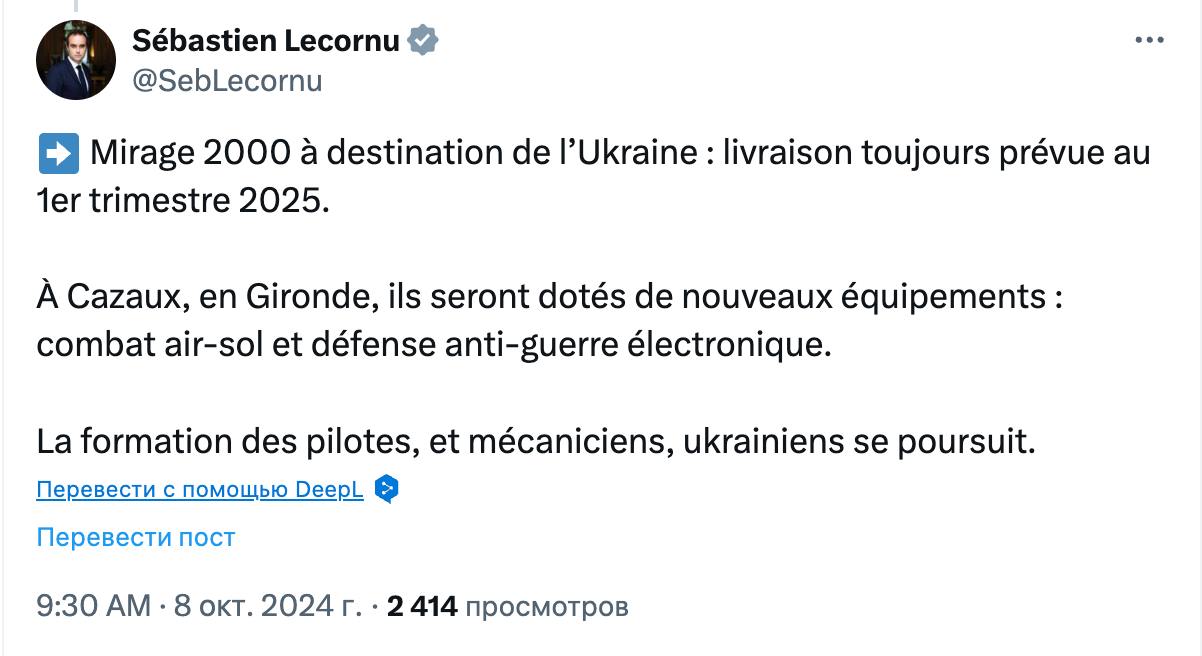Click the "Перевести пост" link
1202x656 pixels.
click(135, 537)
